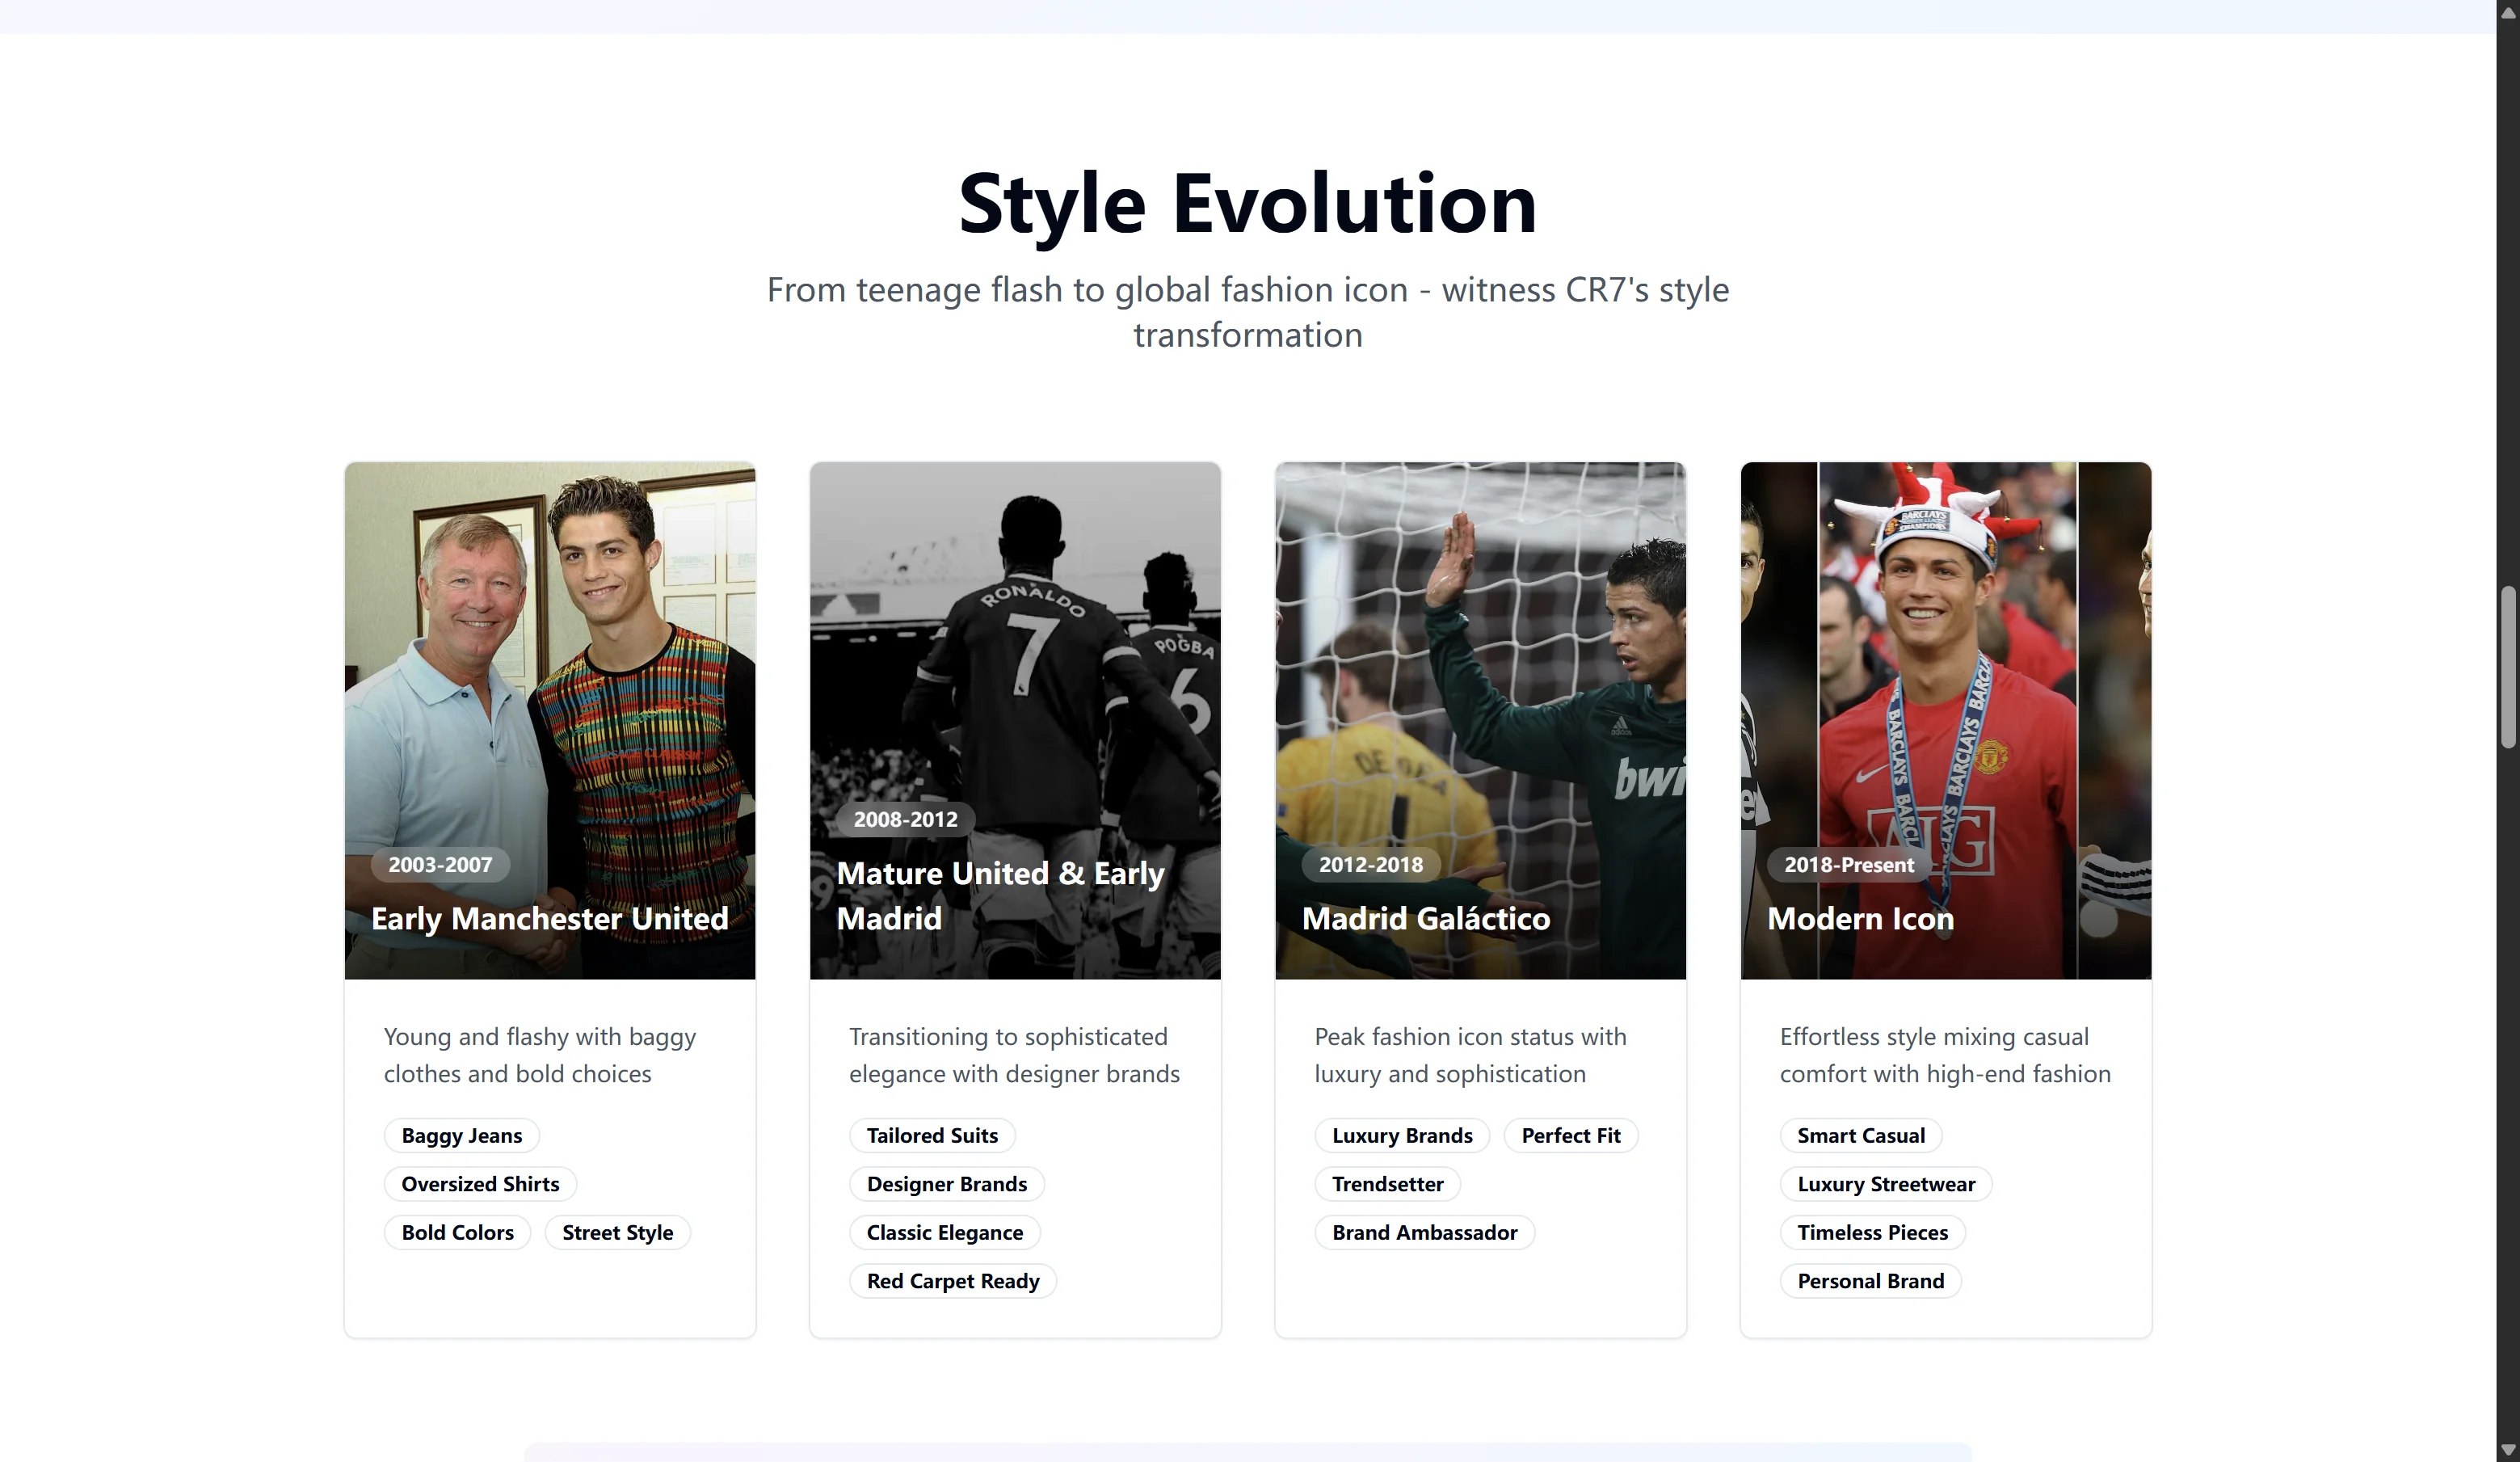Click the 2018-Present era badge

coord(1848,865)
